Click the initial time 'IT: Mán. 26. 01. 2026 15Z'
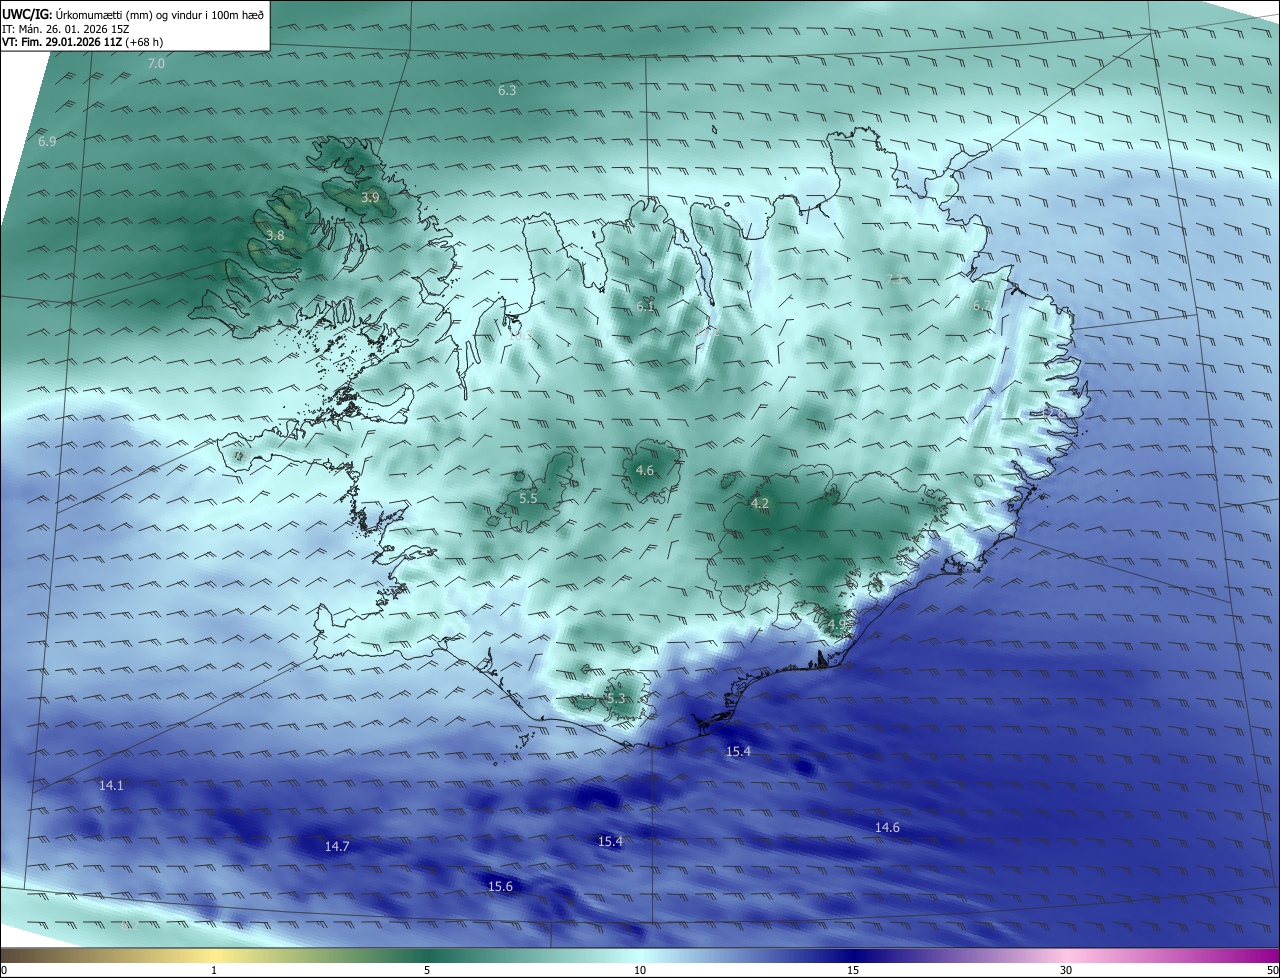This screenshot has width=1280, height=978. coord(64,28)
